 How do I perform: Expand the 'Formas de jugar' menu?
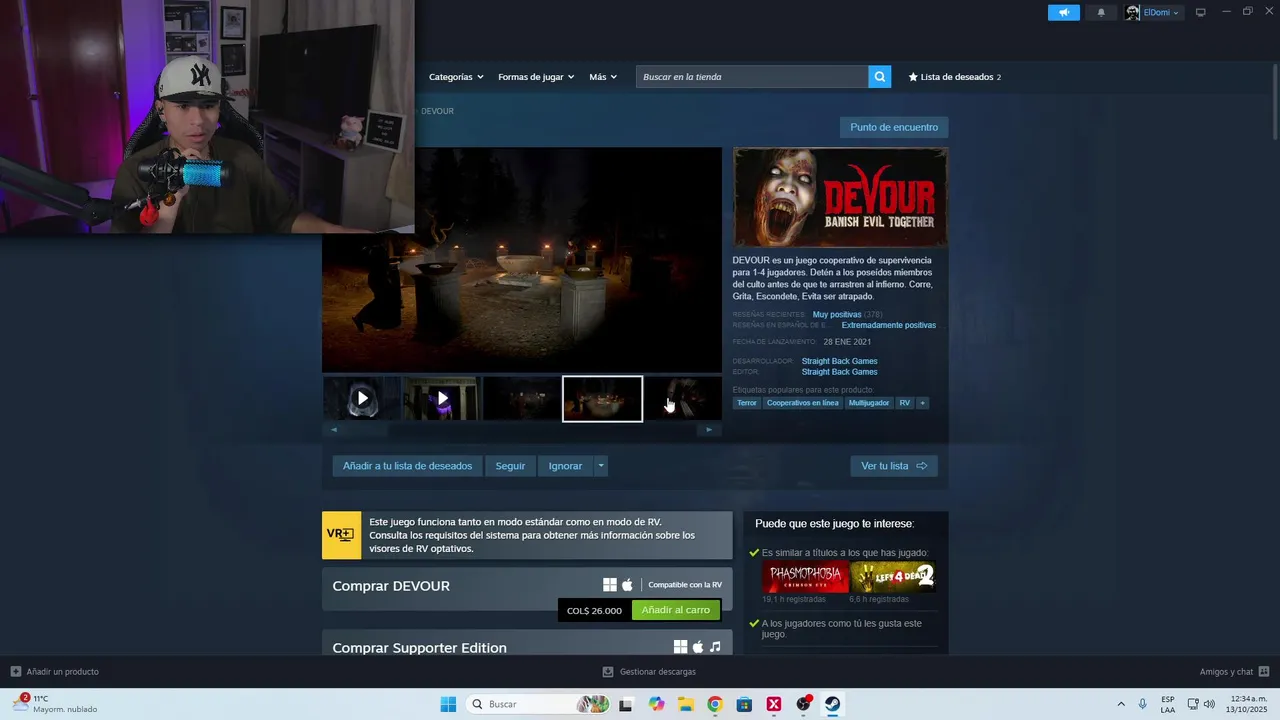(536, 77)
